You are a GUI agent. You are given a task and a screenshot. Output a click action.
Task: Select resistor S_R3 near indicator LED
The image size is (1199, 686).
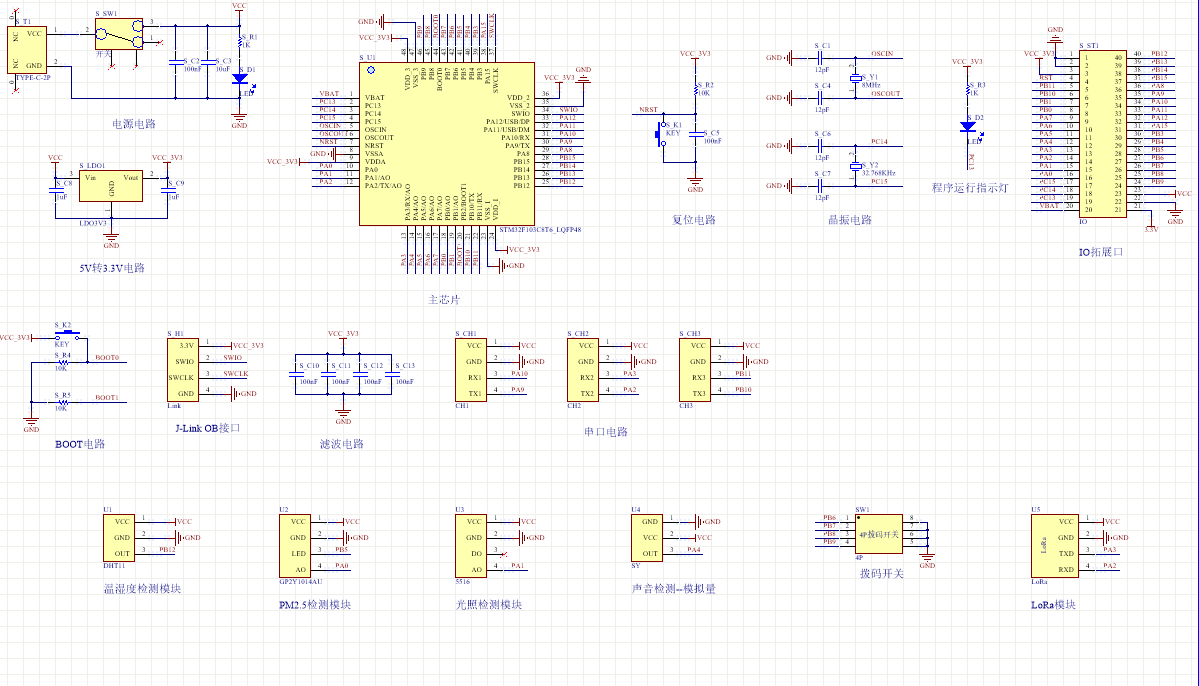[968, 90]
